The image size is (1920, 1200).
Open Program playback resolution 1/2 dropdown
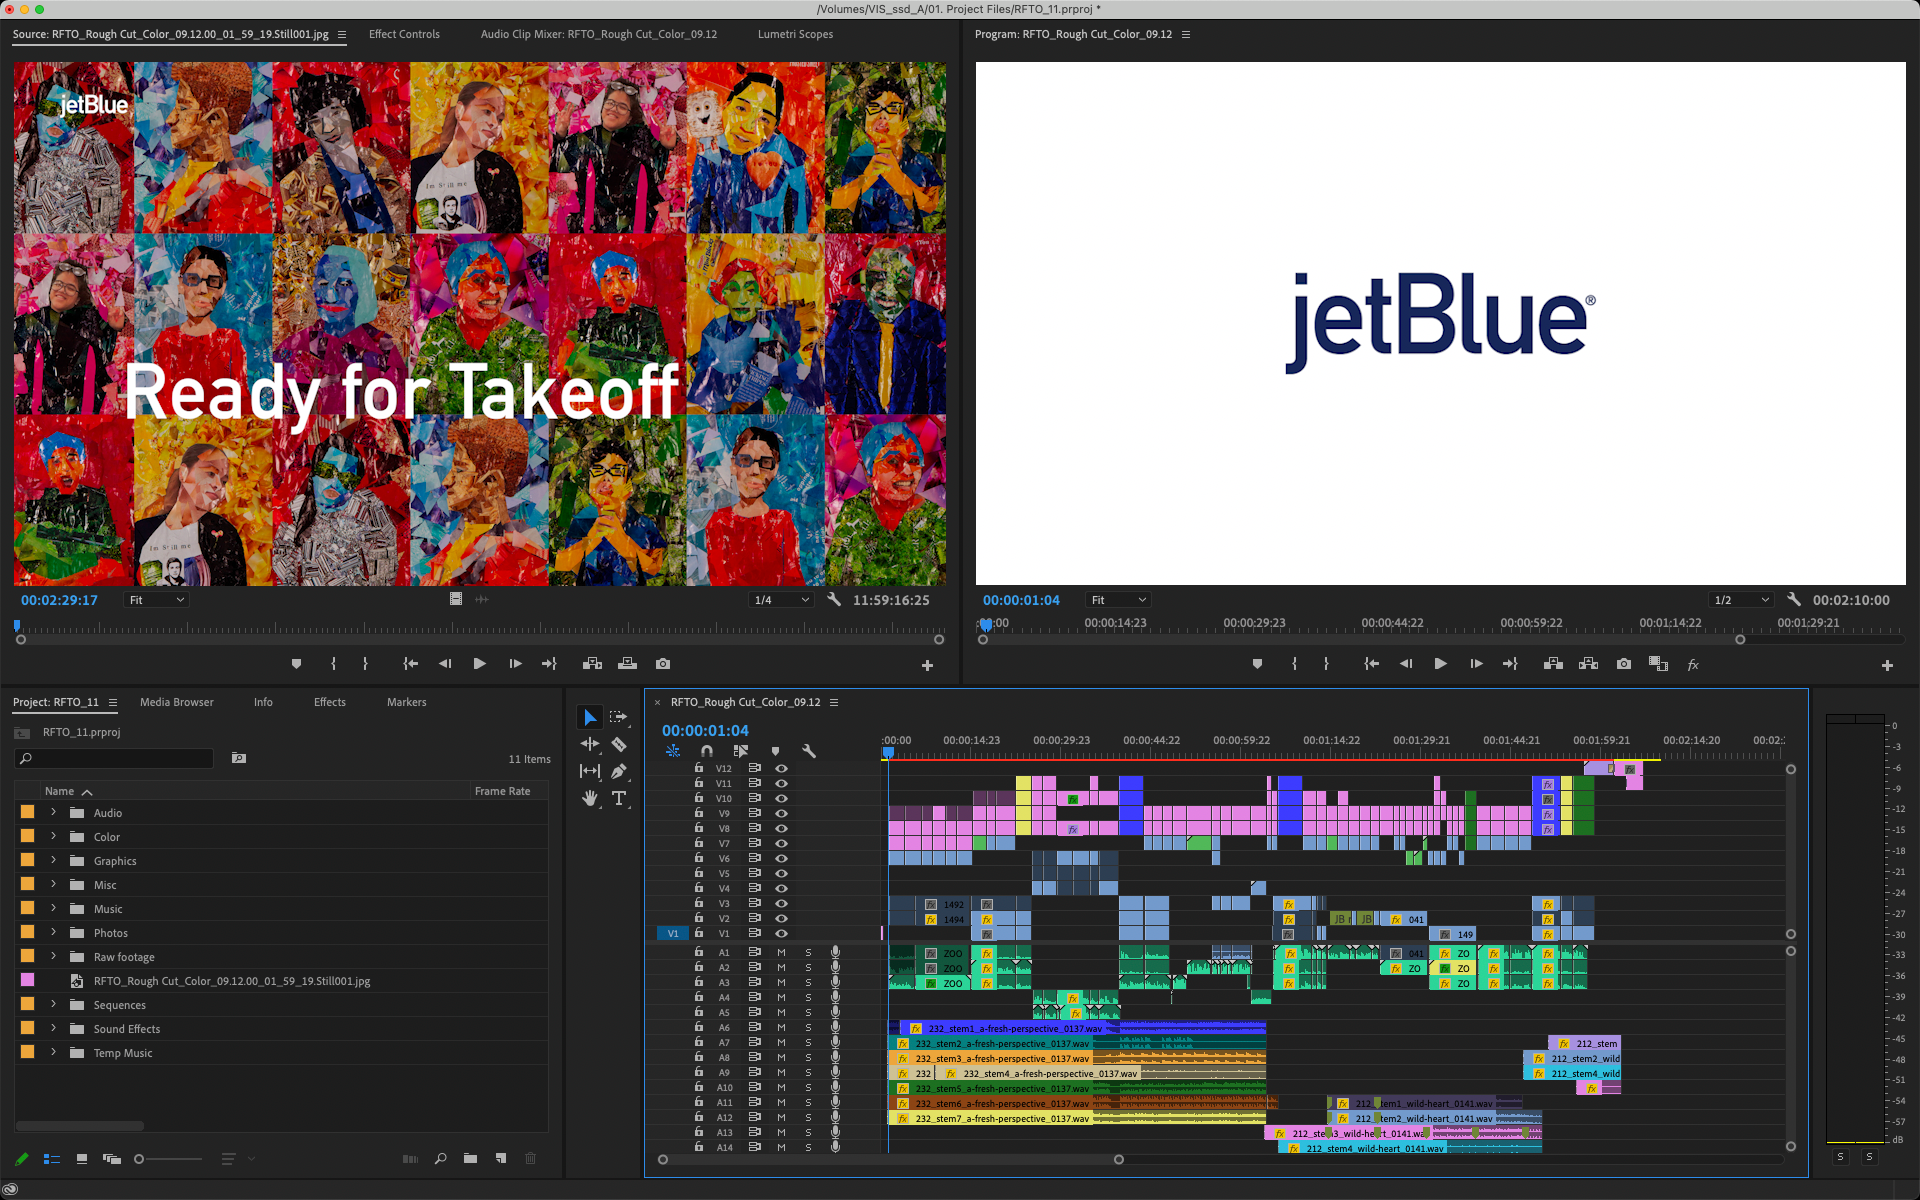[x=1741, y=600]
